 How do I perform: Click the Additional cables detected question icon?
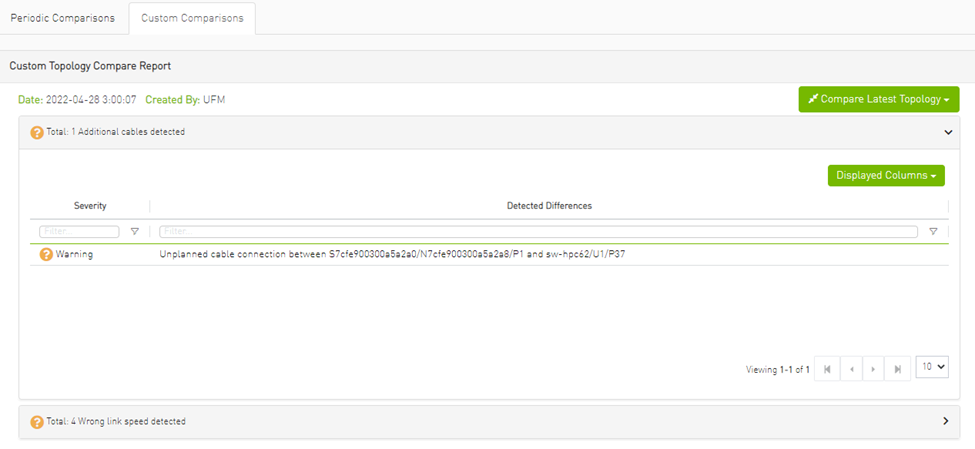37,132
